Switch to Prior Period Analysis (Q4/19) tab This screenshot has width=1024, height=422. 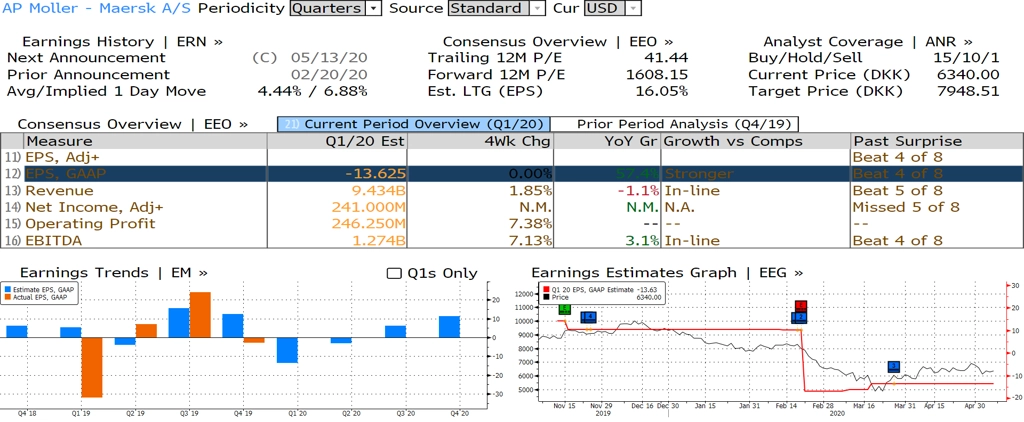pos(675,124)
